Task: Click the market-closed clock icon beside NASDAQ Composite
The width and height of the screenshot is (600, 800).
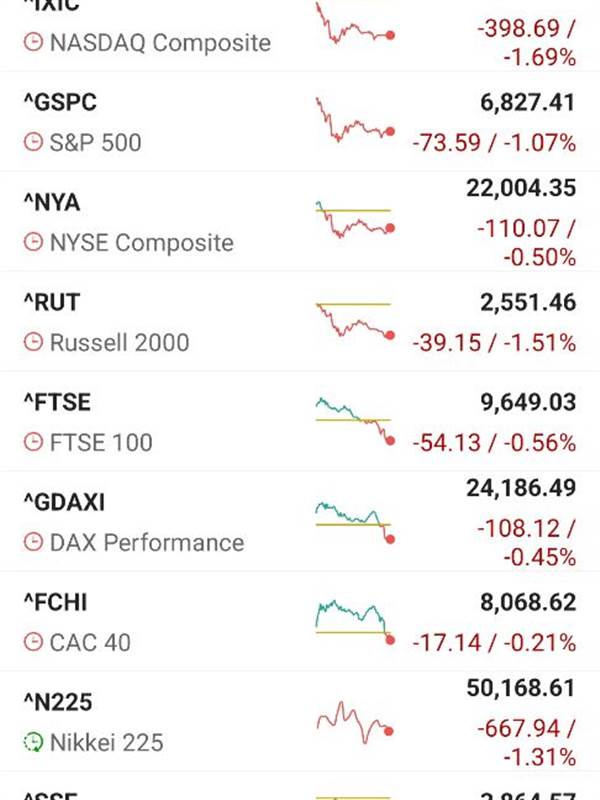Action: tap(33, 43)
